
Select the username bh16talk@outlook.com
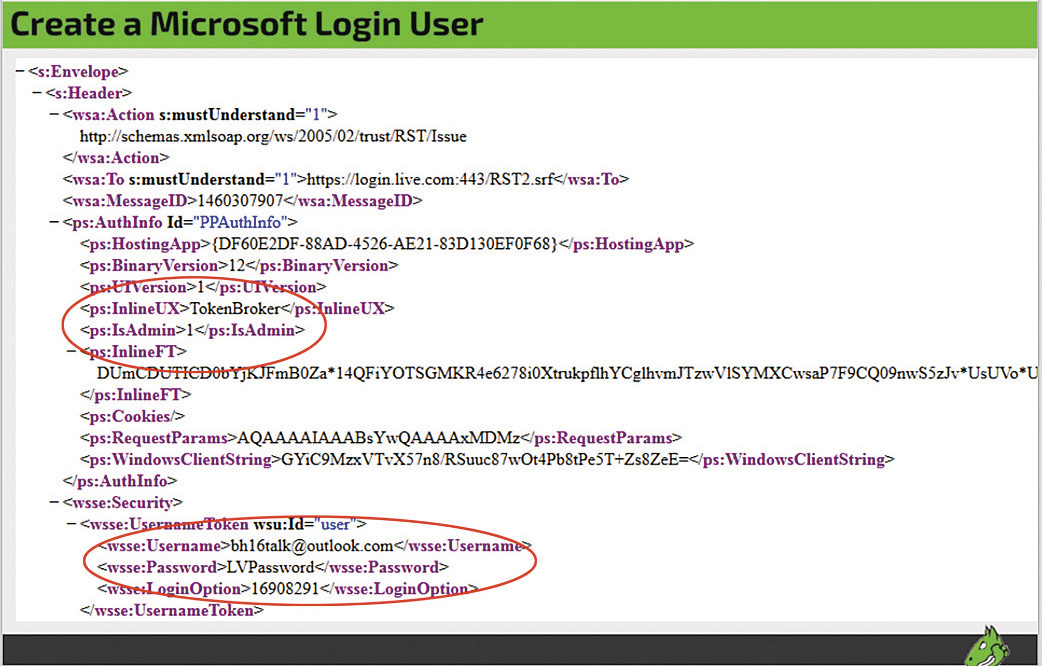(312, 546)
